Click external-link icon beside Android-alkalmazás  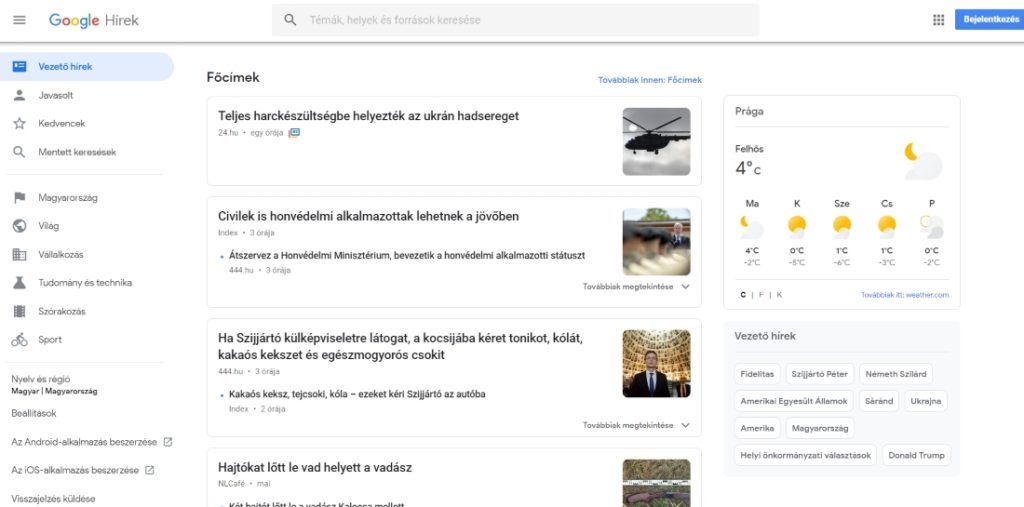168,442
